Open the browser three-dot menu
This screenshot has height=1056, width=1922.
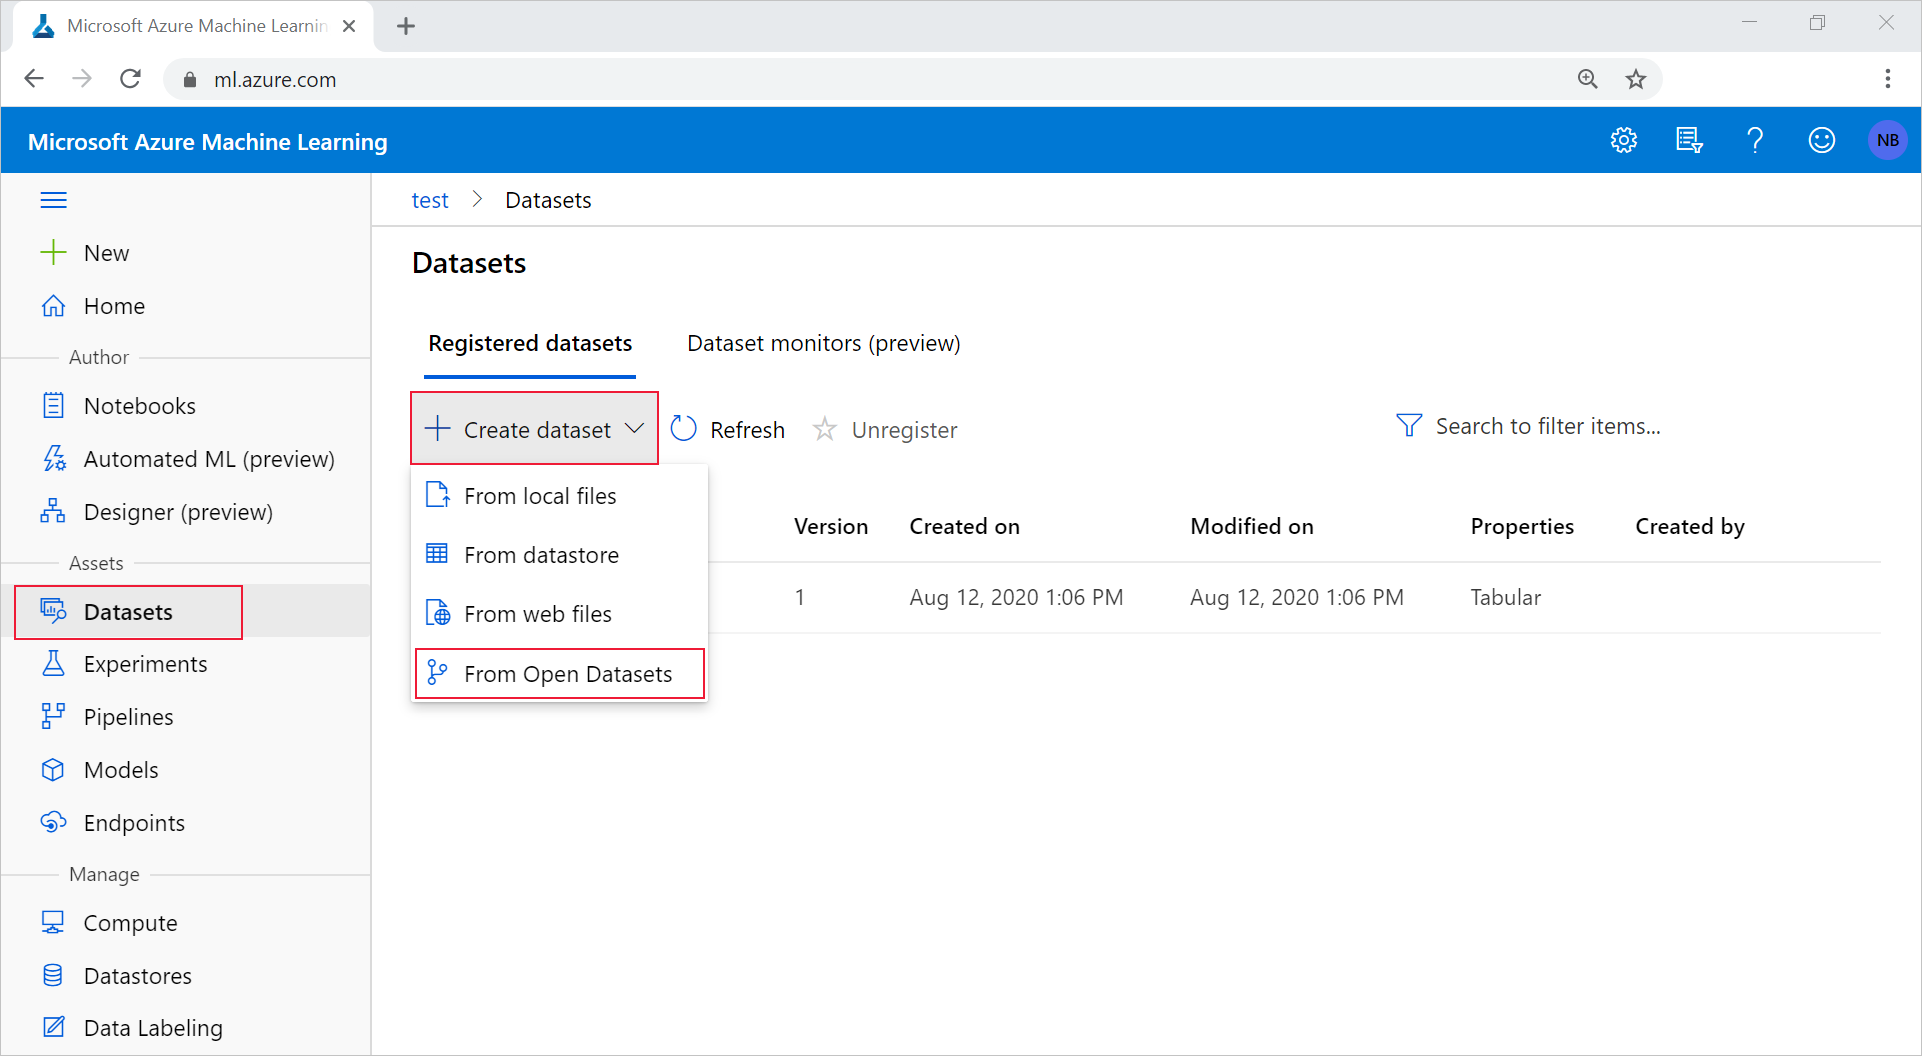(1887, 79)
